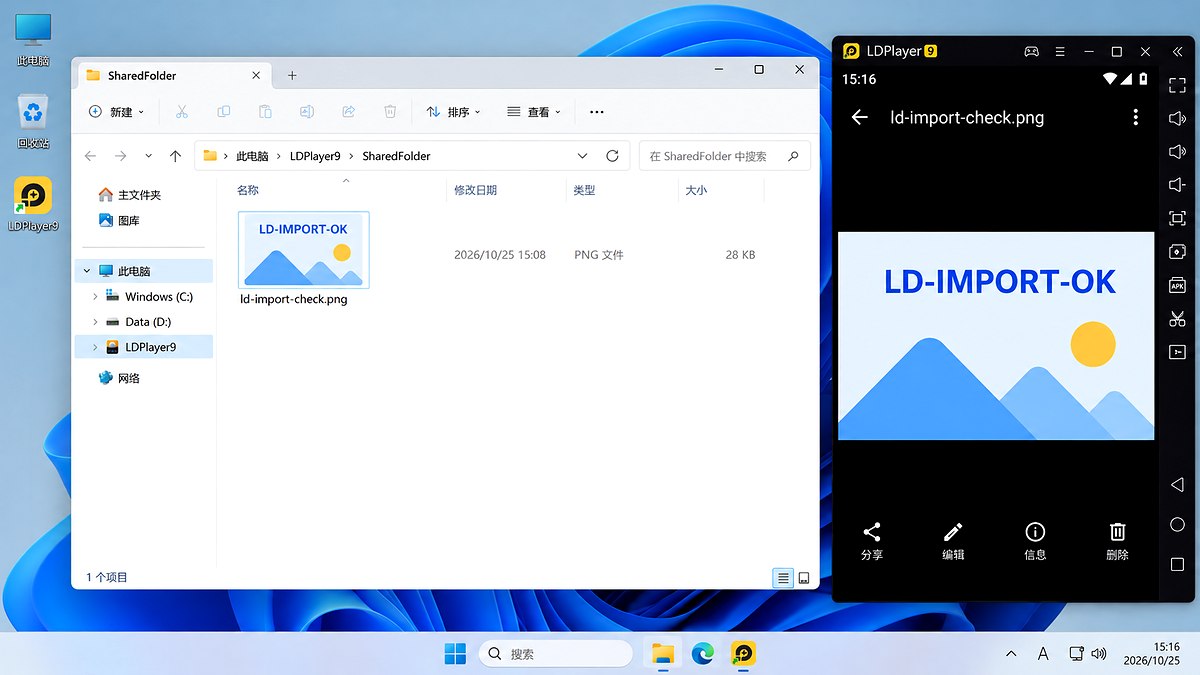1200x675 pixels.
Task: Navigate forward in File Explorer
Action: (x=121, y=156)
